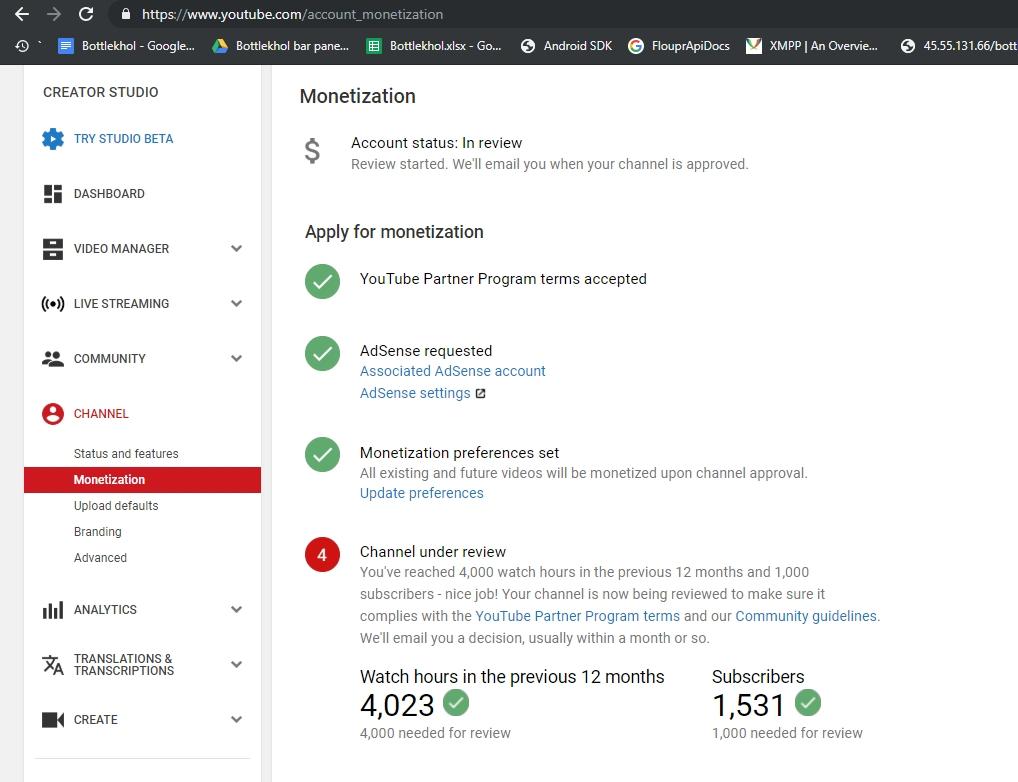Click the Video Manager icon

pyautogui.click(x=53, y=249)
